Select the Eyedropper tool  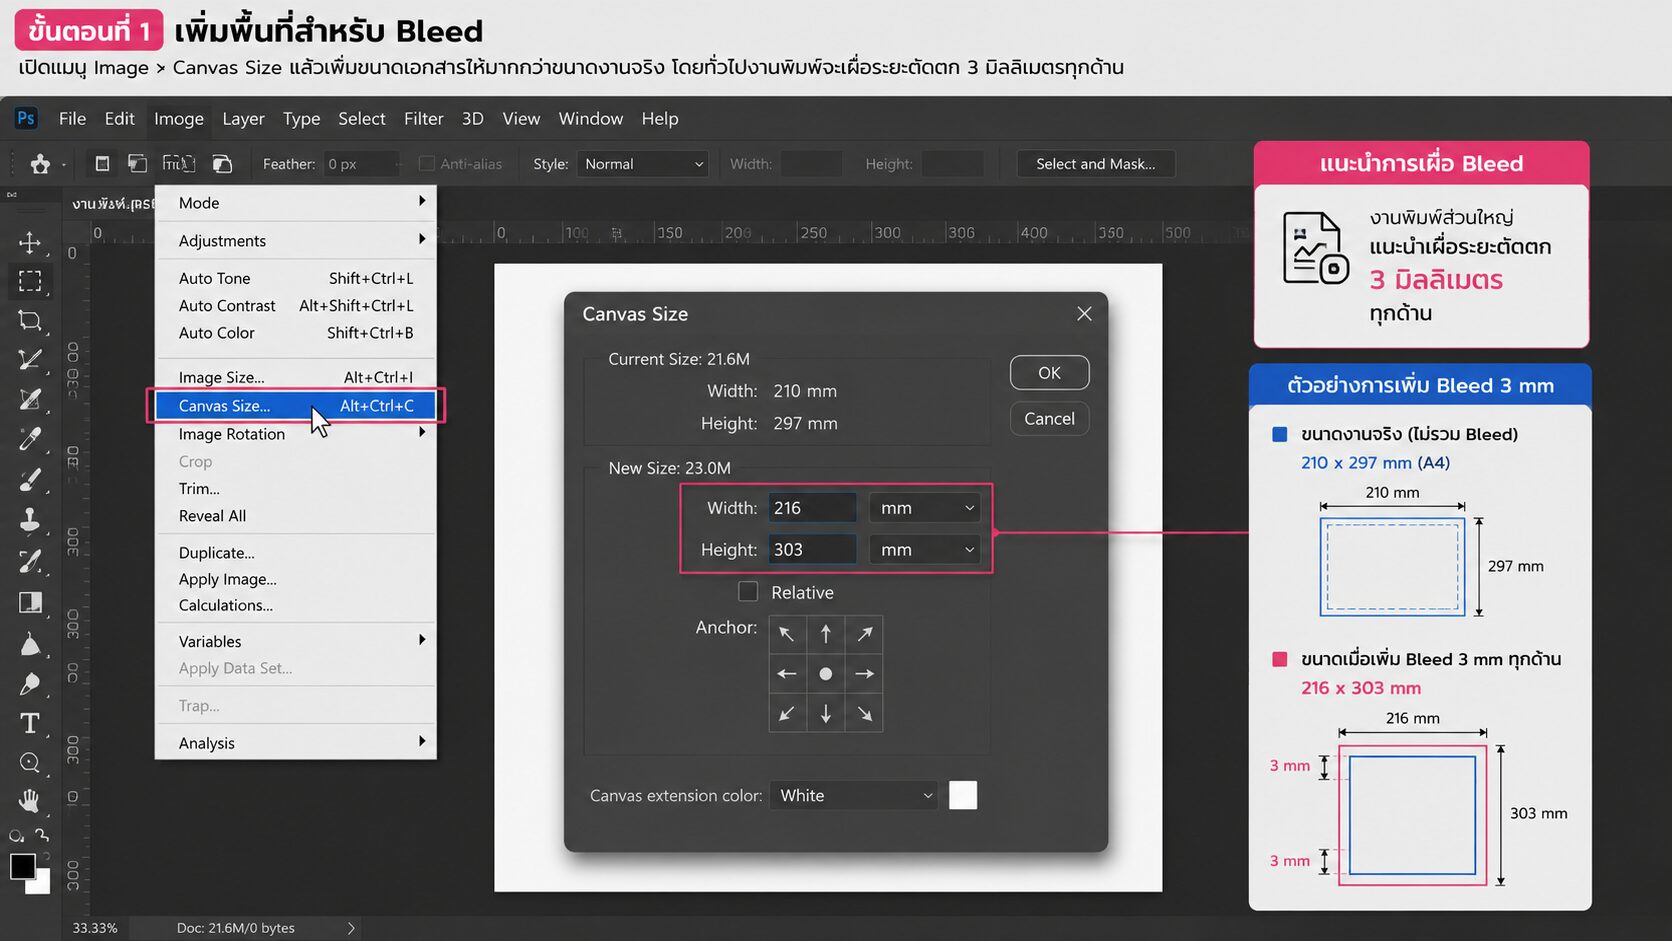[30, 439]
